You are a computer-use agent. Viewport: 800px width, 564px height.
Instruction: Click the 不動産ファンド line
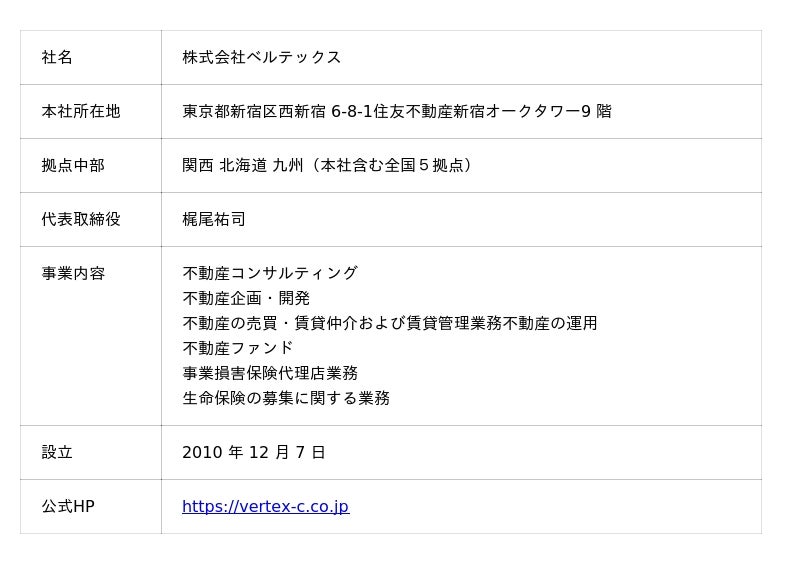[x=238, y=349]
